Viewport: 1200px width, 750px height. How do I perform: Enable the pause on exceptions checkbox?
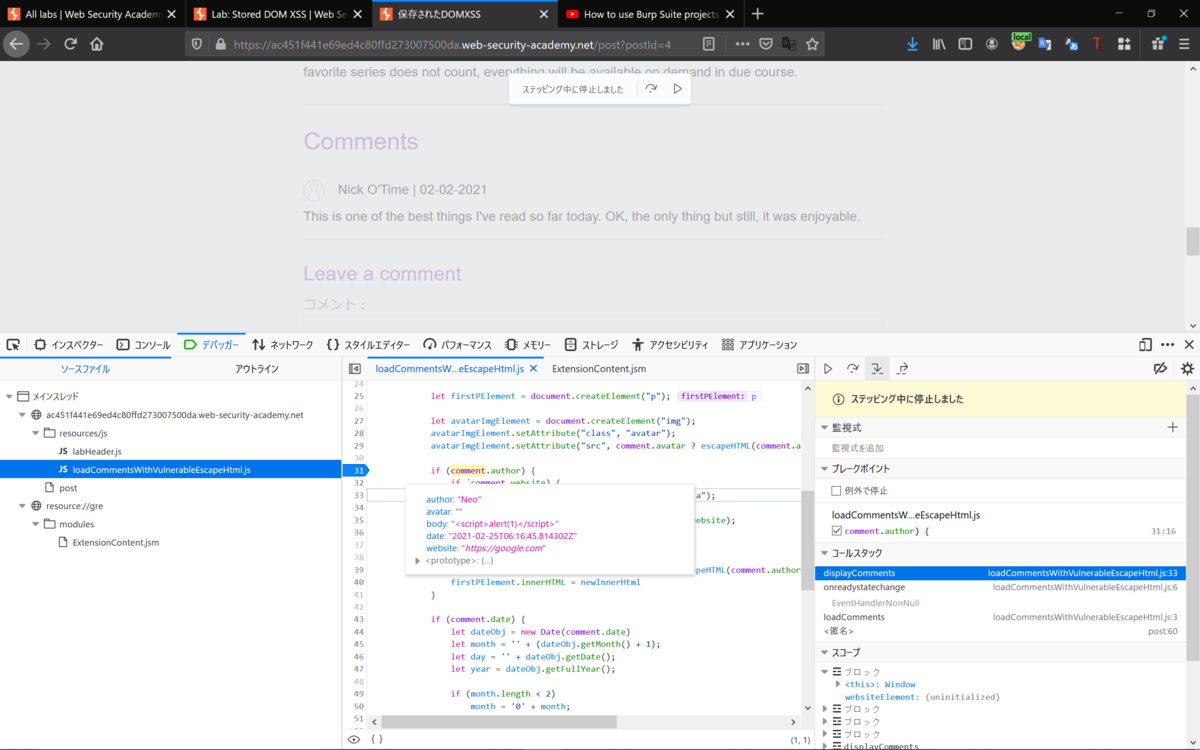(836, 490)
